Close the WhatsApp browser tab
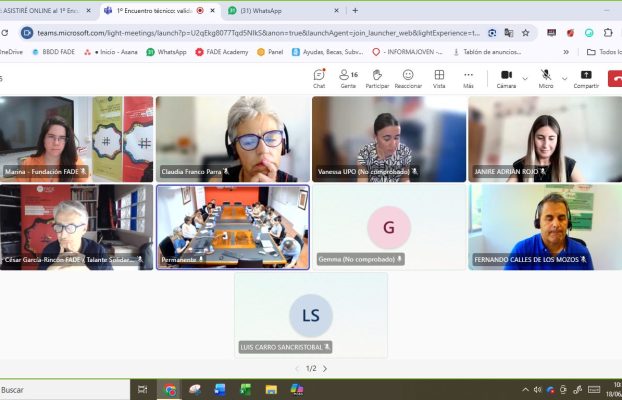Viewport: 622px width, 400px height. pos(336,11)
